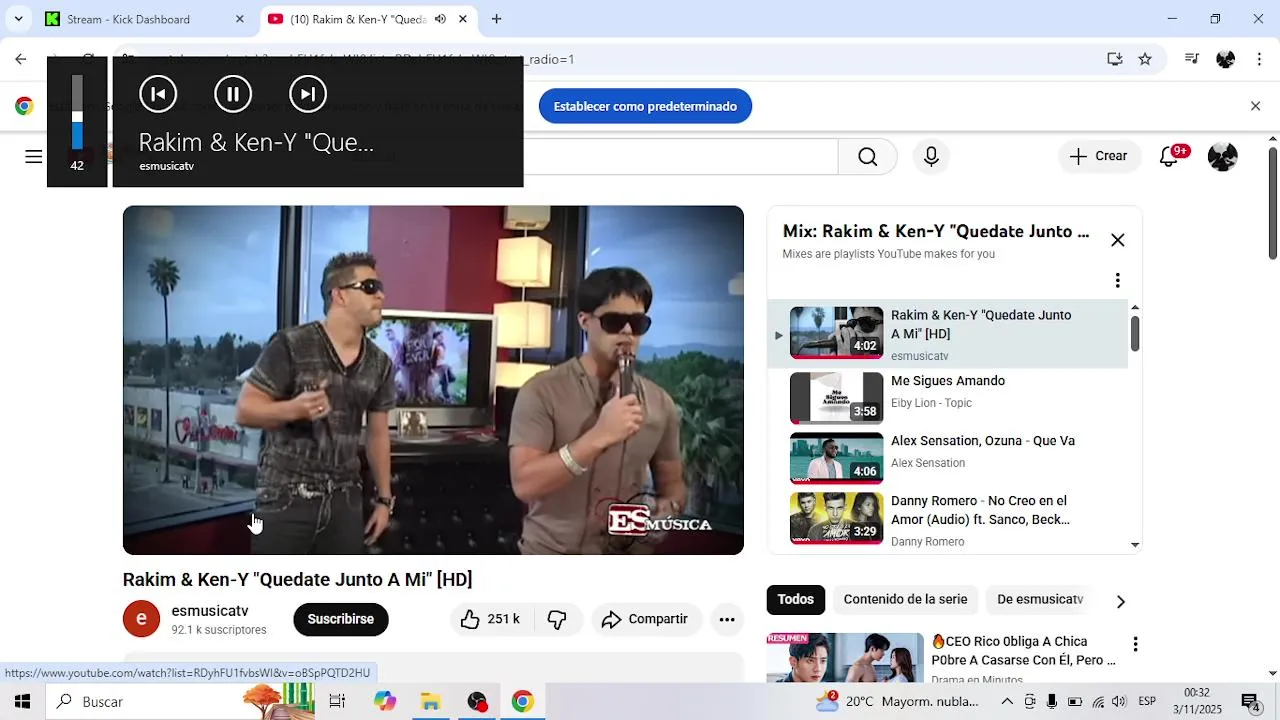Screen dimensions: 1280x720
Task: Dislike the video
Action: [557, 619]
